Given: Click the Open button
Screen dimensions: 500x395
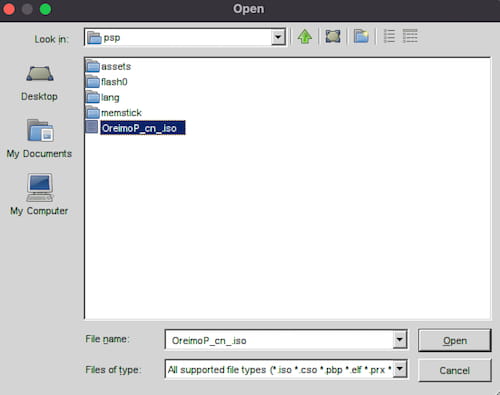Looking at the screenshot, I should pos(455,340).
